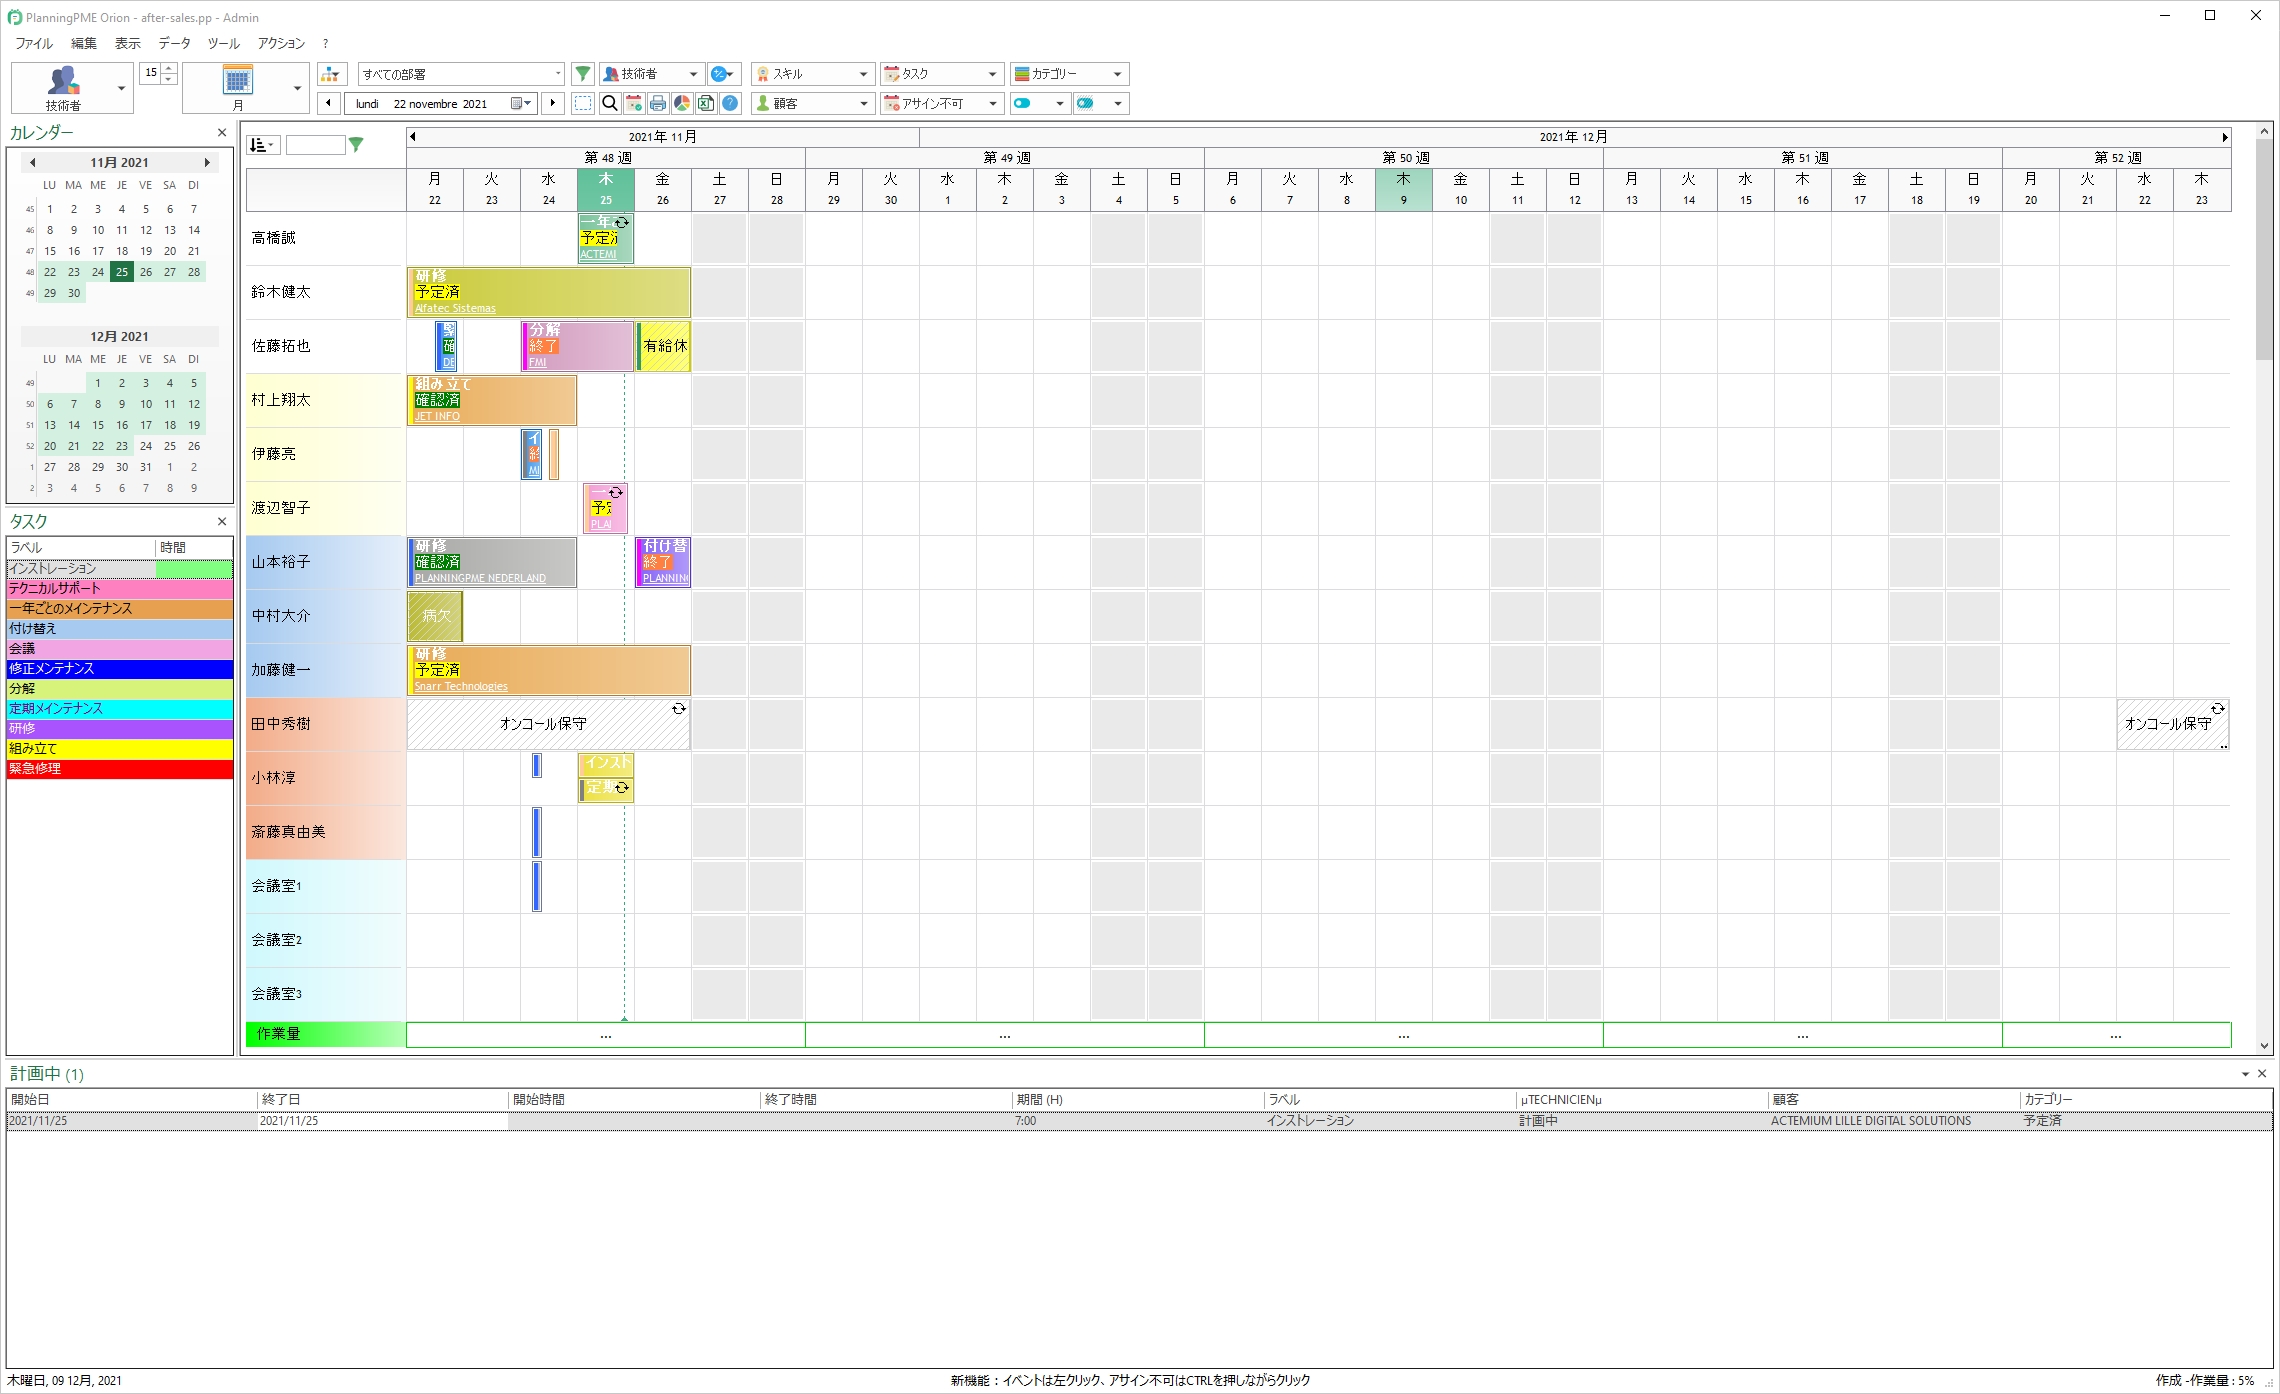Screen dimensions: 2280x1394
Task: Open the タスク filter dropdown
Action: tap(942, 74)
